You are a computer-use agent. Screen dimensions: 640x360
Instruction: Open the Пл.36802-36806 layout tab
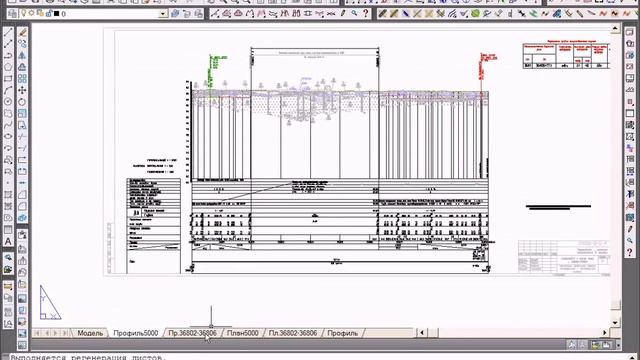coord(293,333)
